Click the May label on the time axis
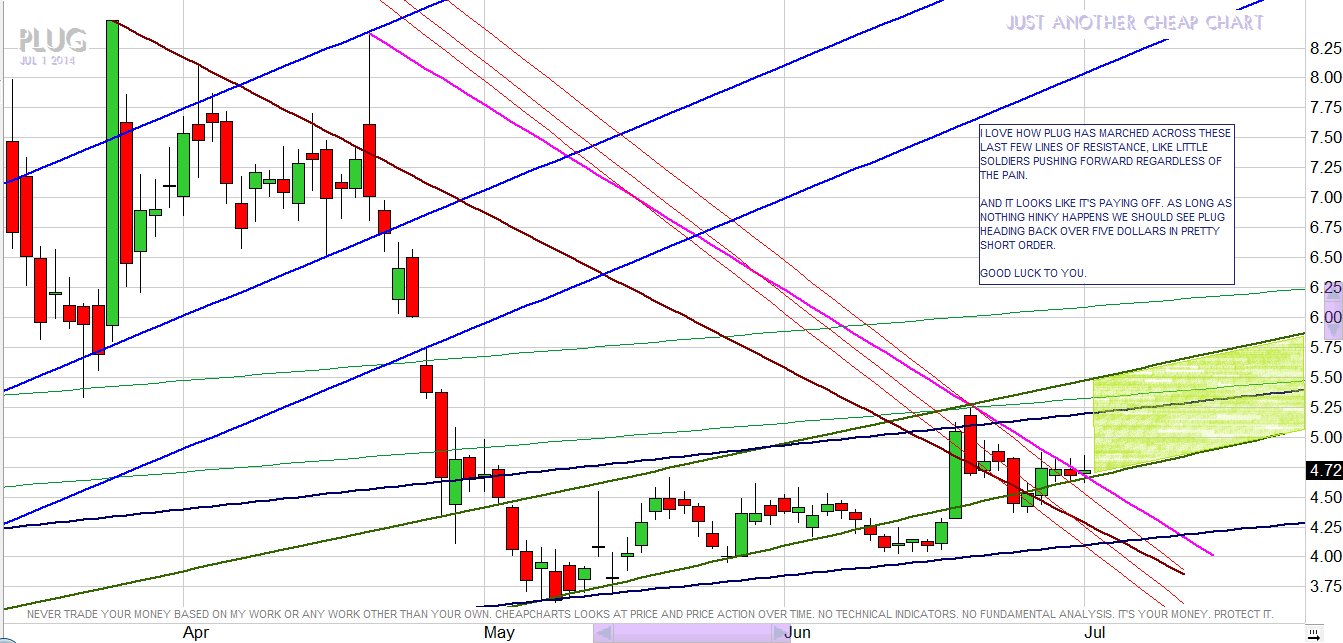The height and width of the screenshot is (643, 1343). [498, 632]
